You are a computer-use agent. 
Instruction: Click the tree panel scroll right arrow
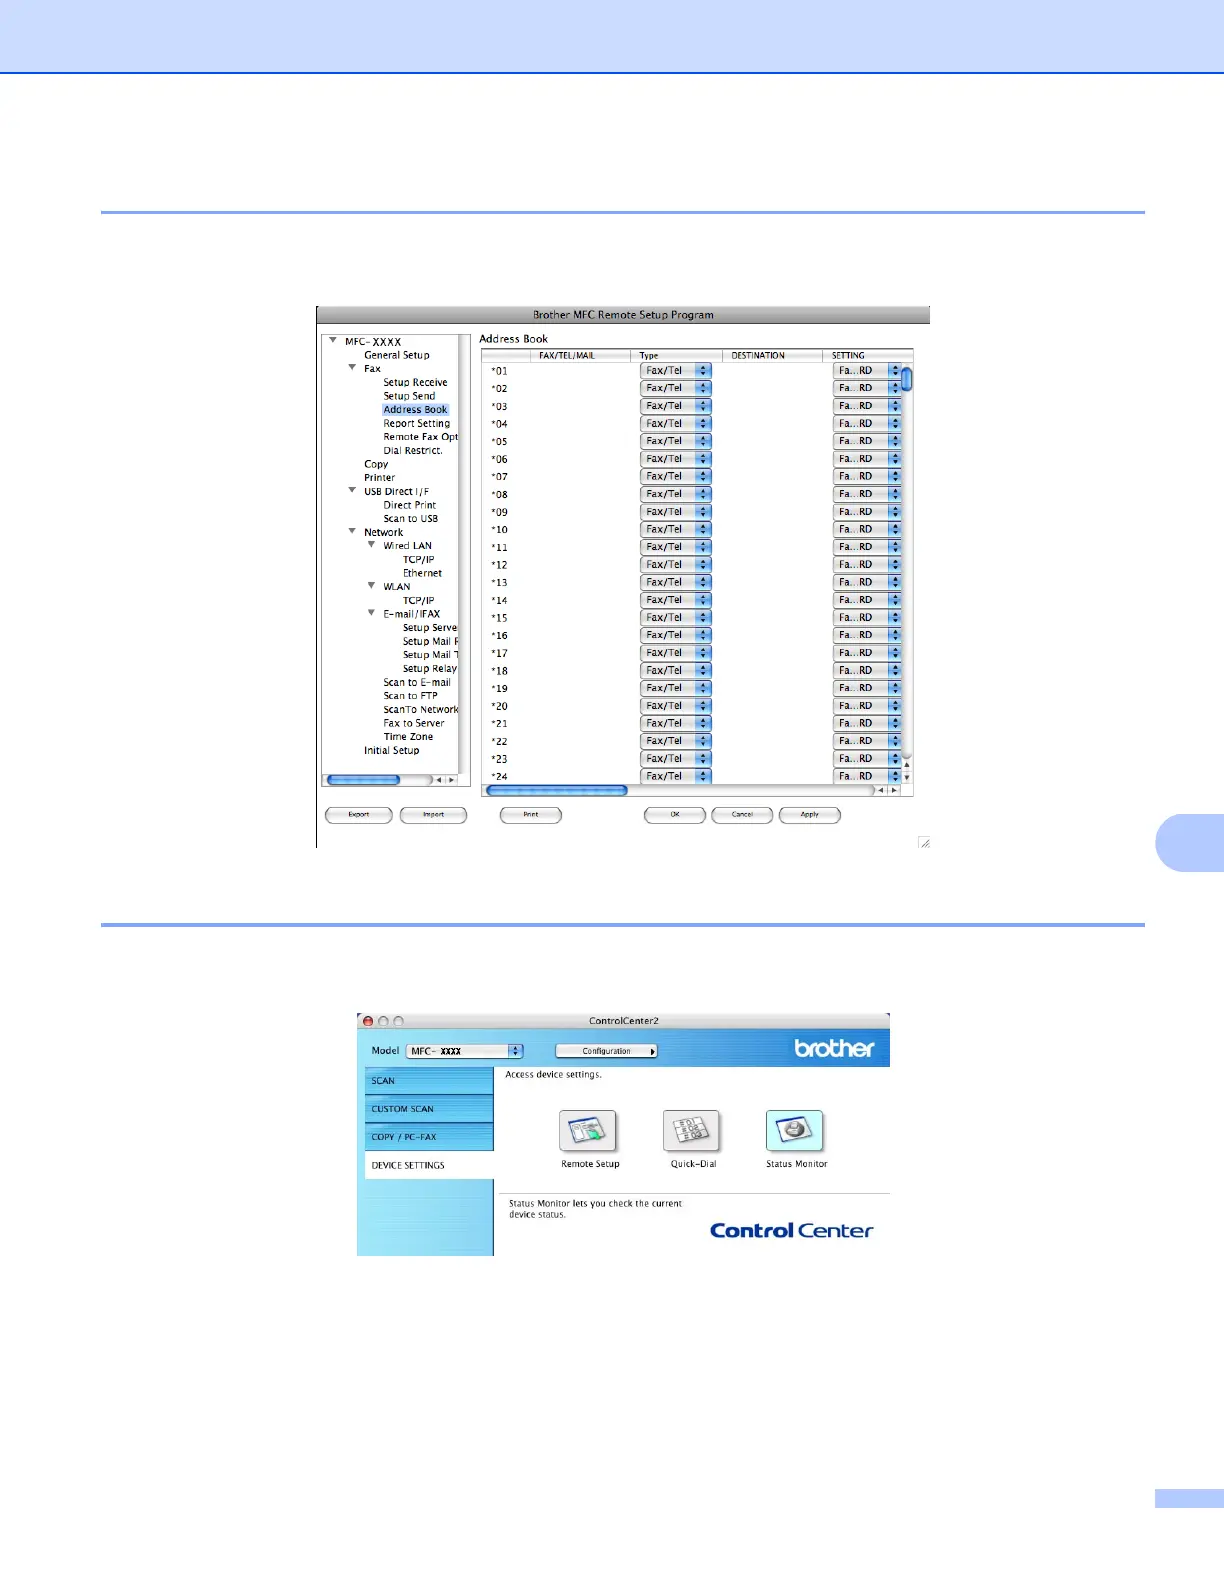(452, 780)
